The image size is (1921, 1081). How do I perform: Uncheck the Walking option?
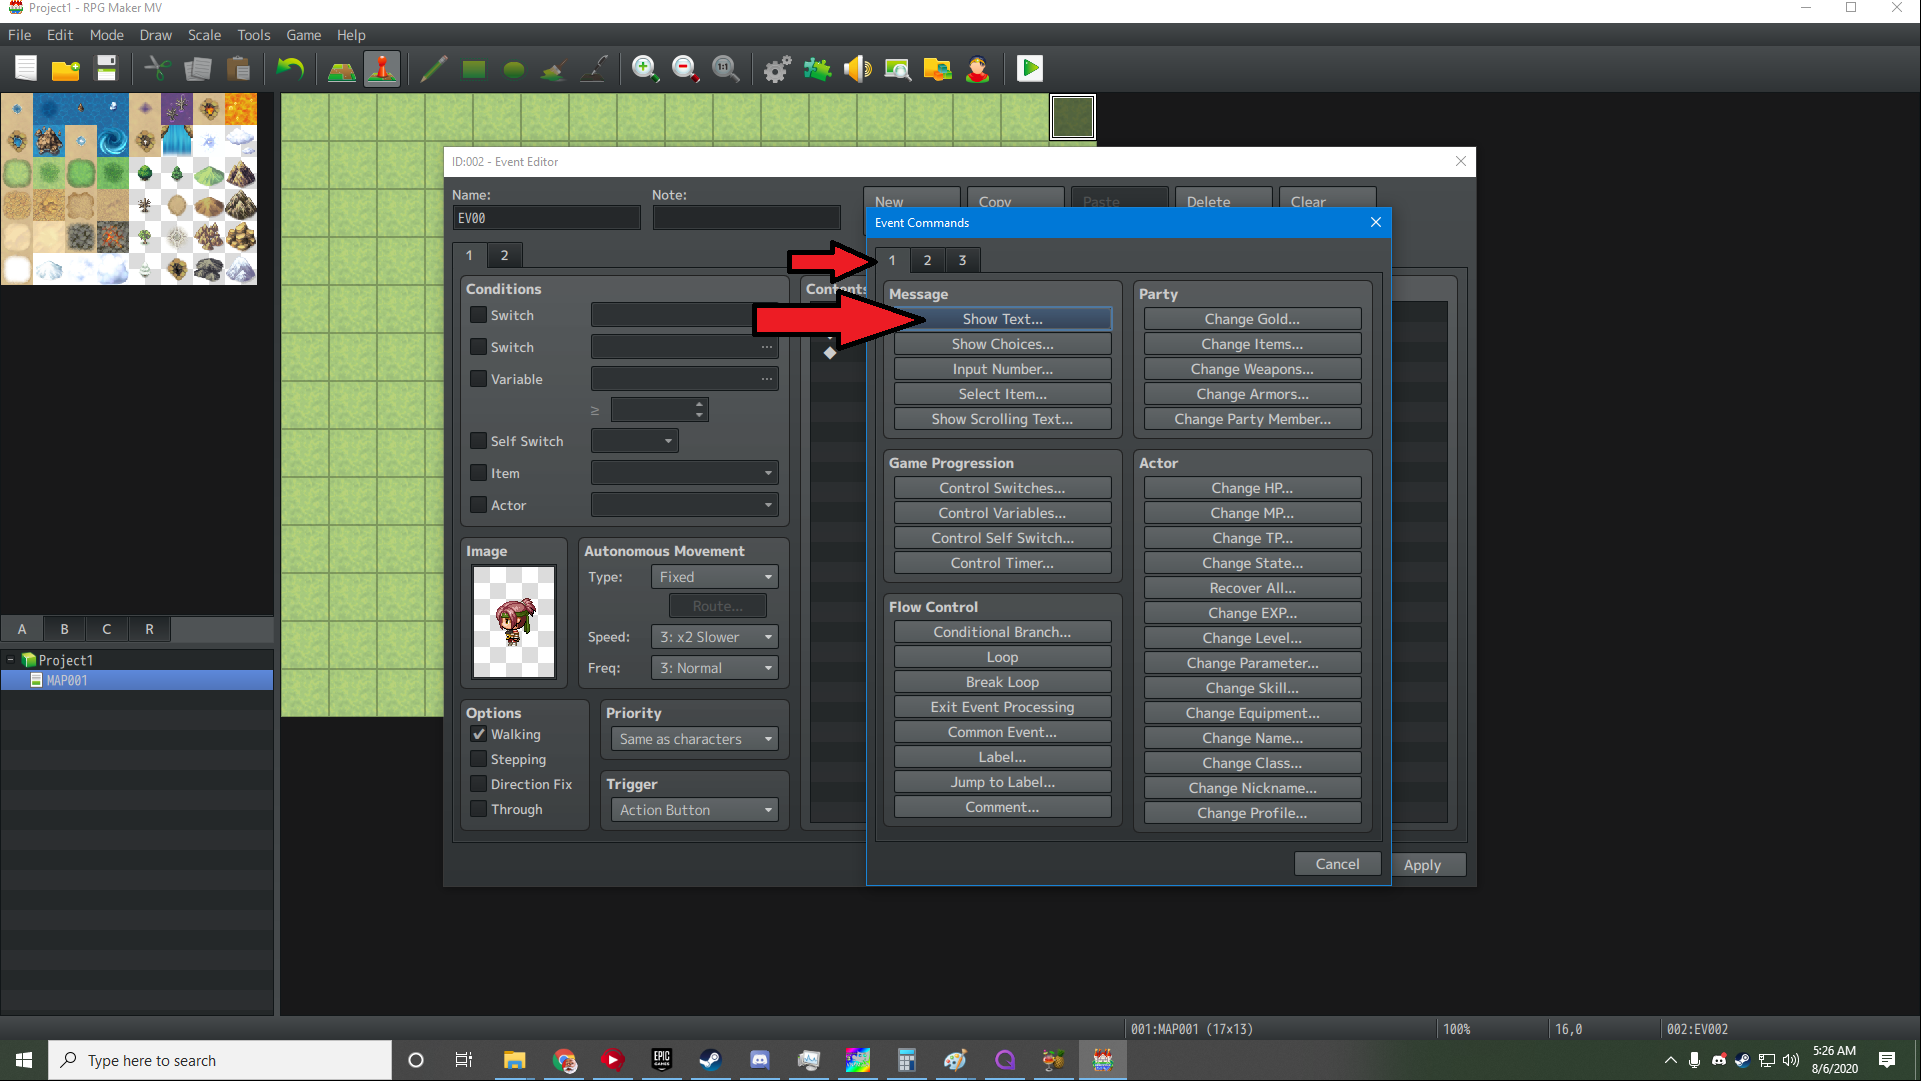(x=479, y=734)
